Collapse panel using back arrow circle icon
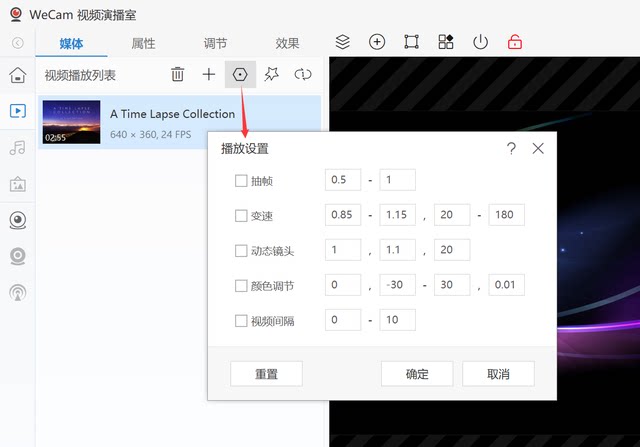Image resolution: width=640 pixels, height=447 pixels. 18,43
